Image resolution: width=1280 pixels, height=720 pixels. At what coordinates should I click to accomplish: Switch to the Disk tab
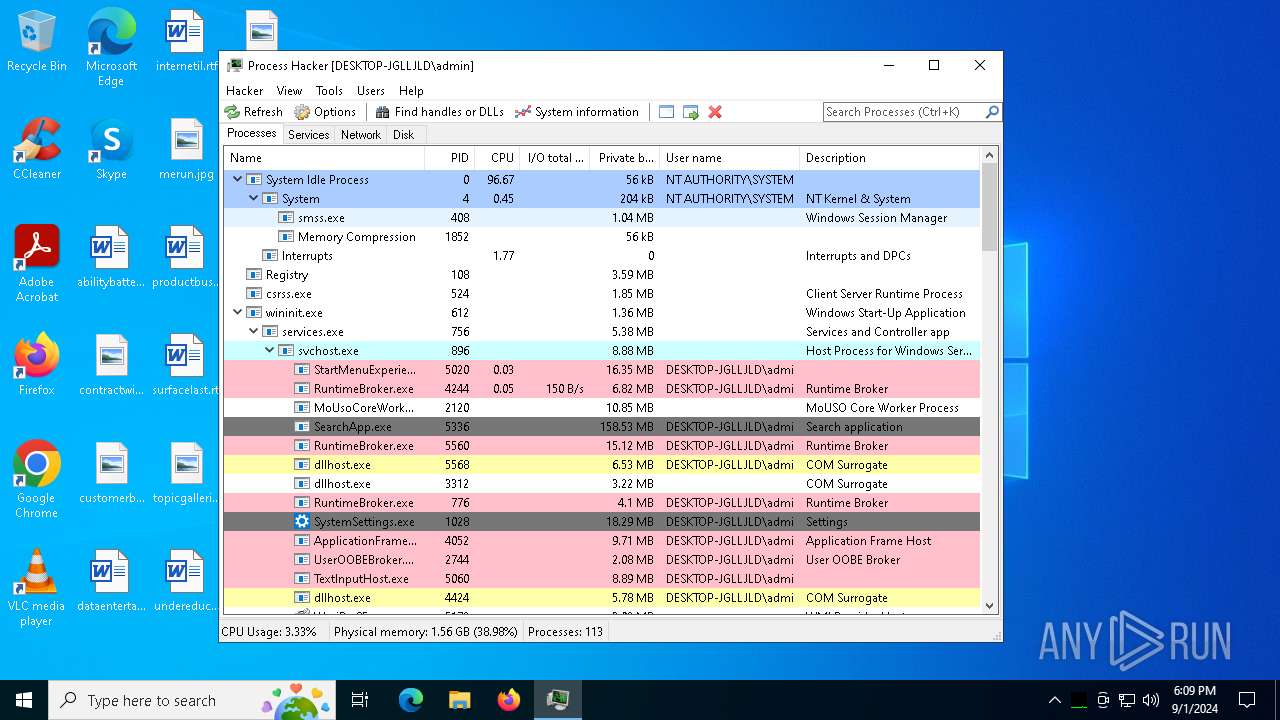tap(403, 134)
